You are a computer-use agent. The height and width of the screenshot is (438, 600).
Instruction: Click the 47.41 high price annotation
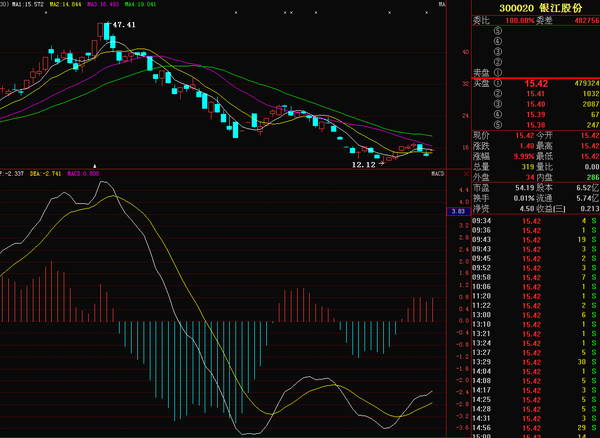(124, 25)
